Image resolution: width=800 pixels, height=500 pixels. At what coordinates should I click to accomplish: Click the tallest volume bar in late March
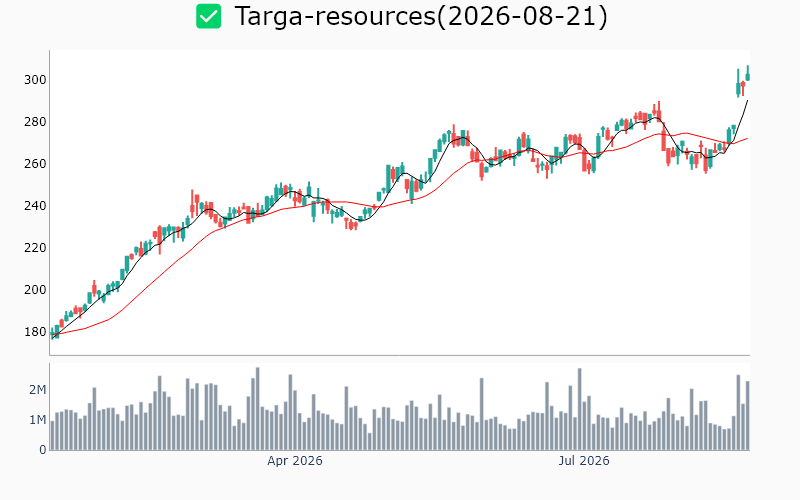(x=258, y=409)
